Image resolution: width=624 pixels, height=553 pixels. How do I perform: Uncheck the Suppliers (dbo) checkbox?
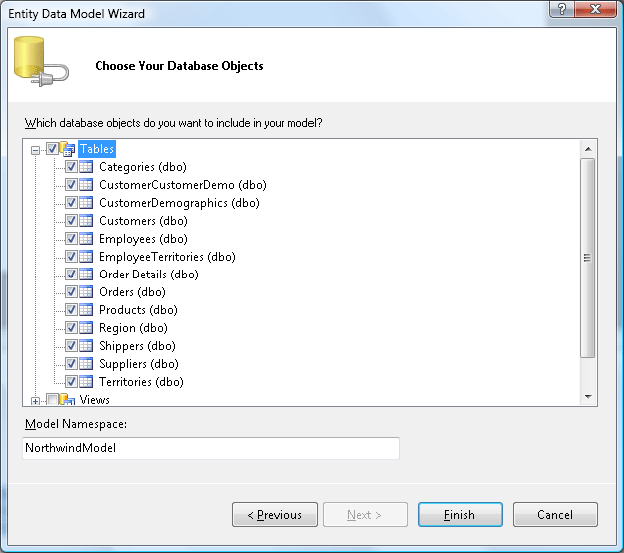point(71,363)
